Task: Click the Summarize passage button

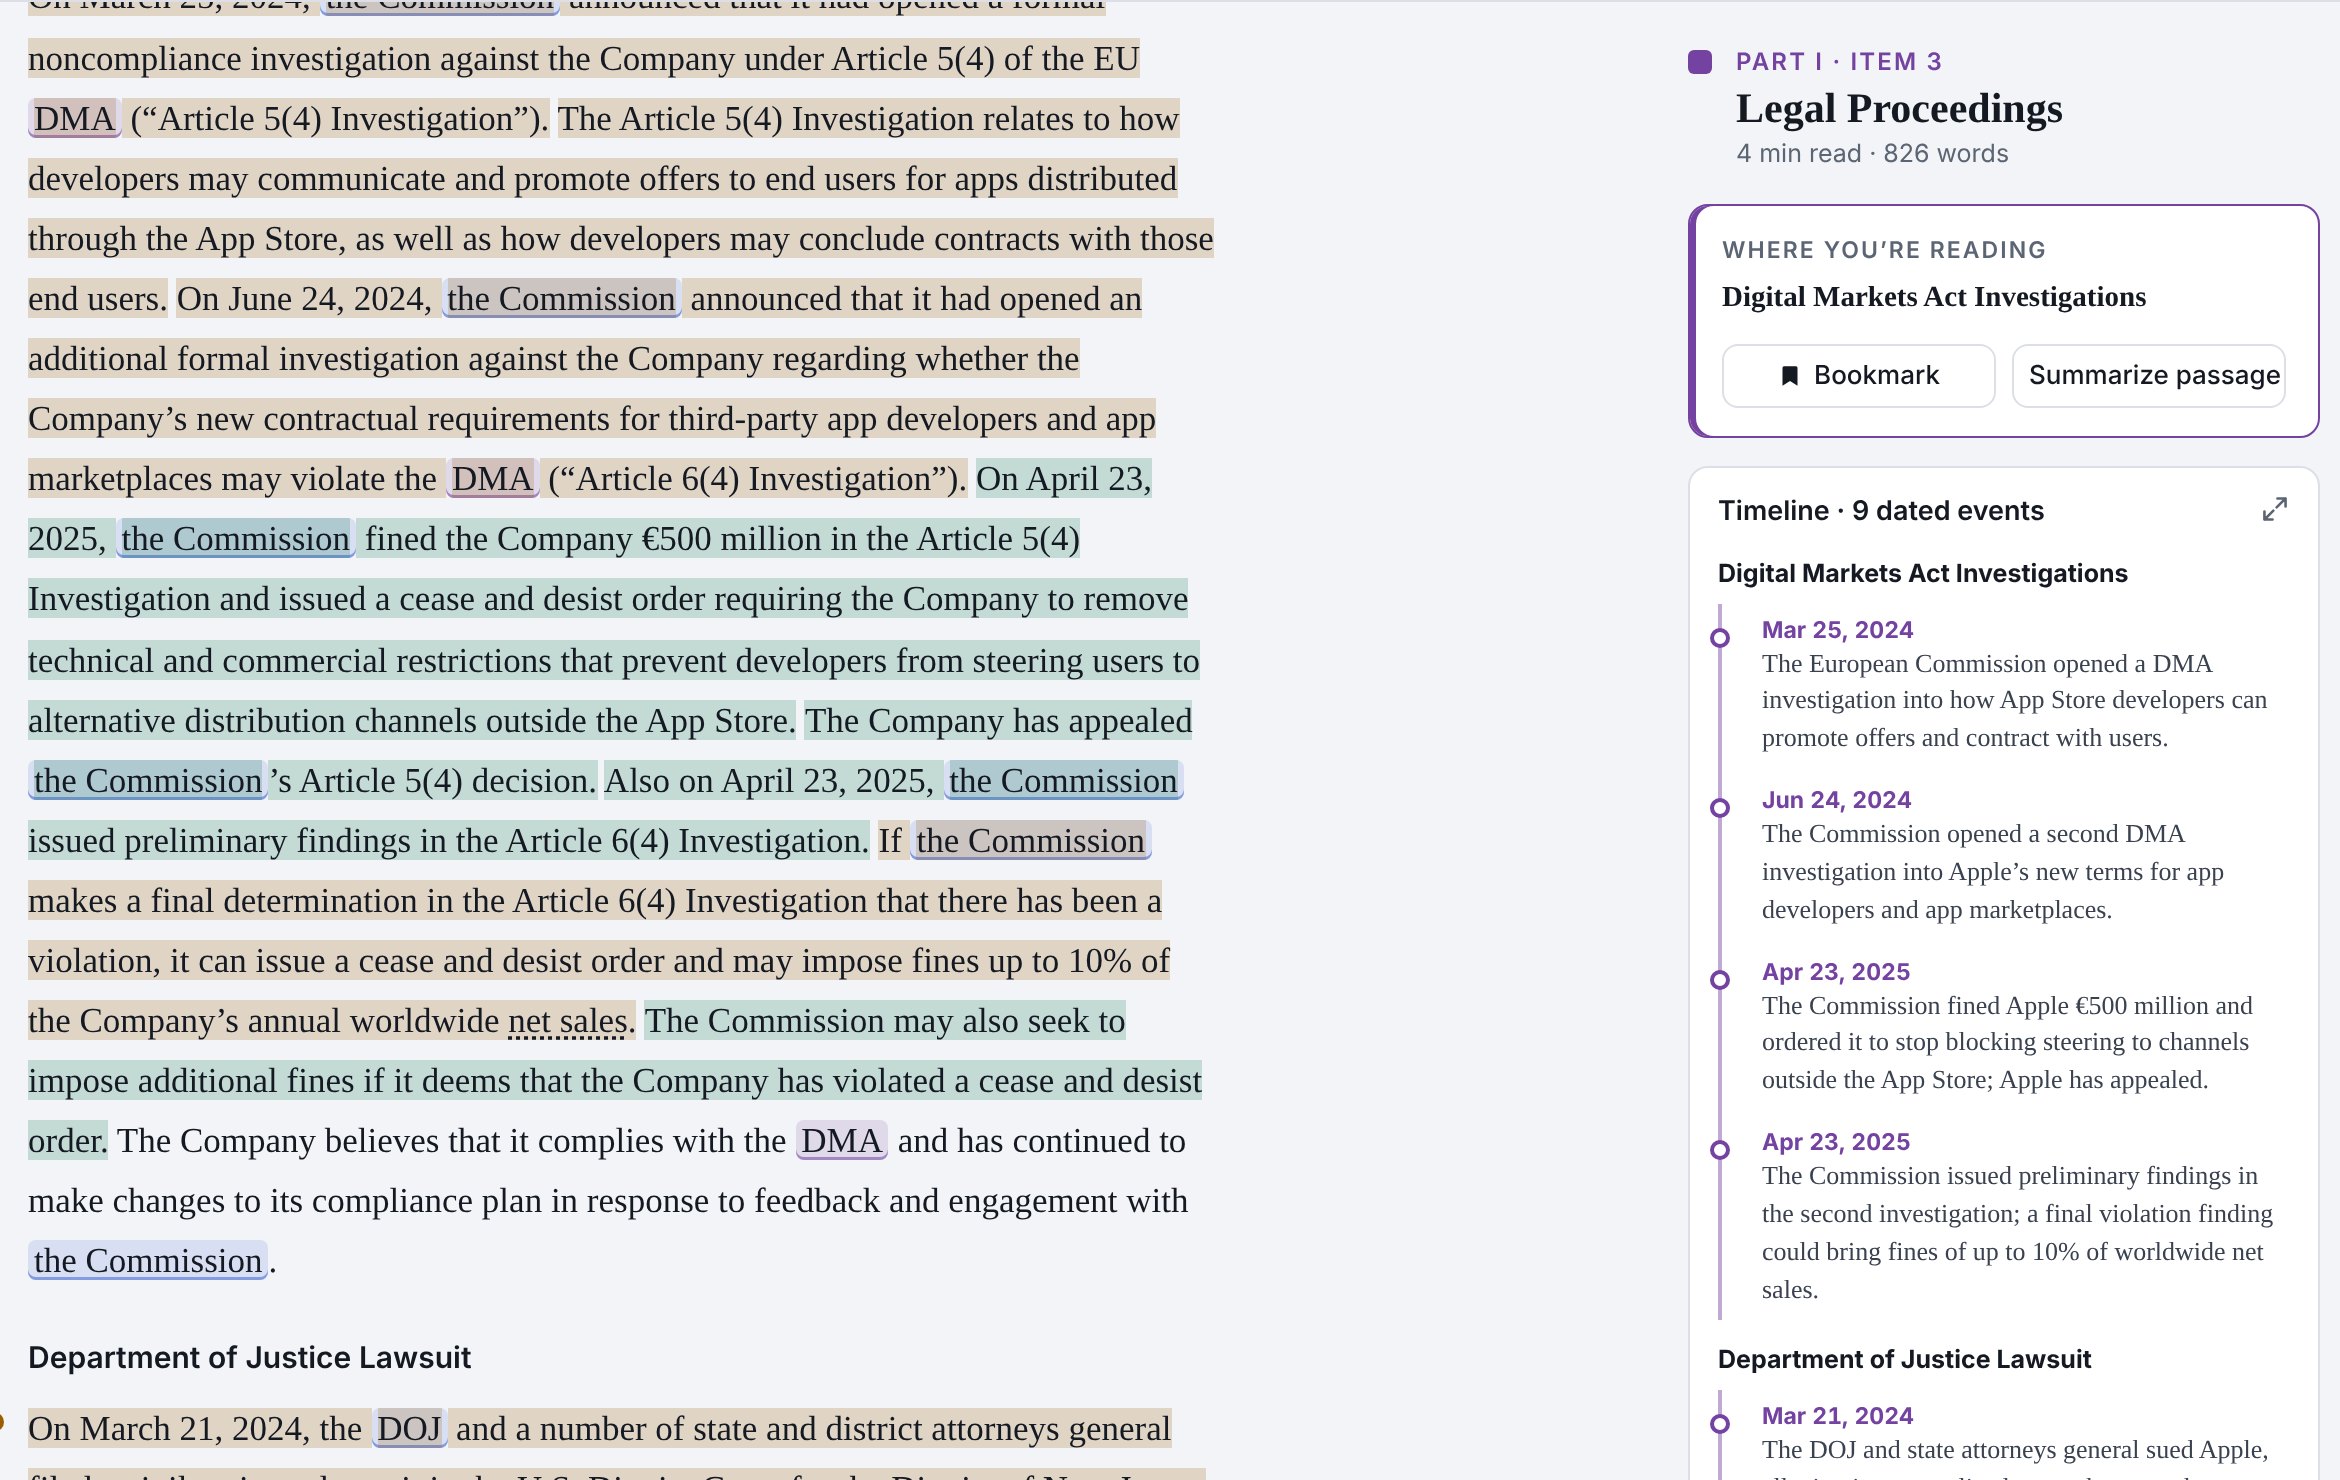Action: point(2148,375)
